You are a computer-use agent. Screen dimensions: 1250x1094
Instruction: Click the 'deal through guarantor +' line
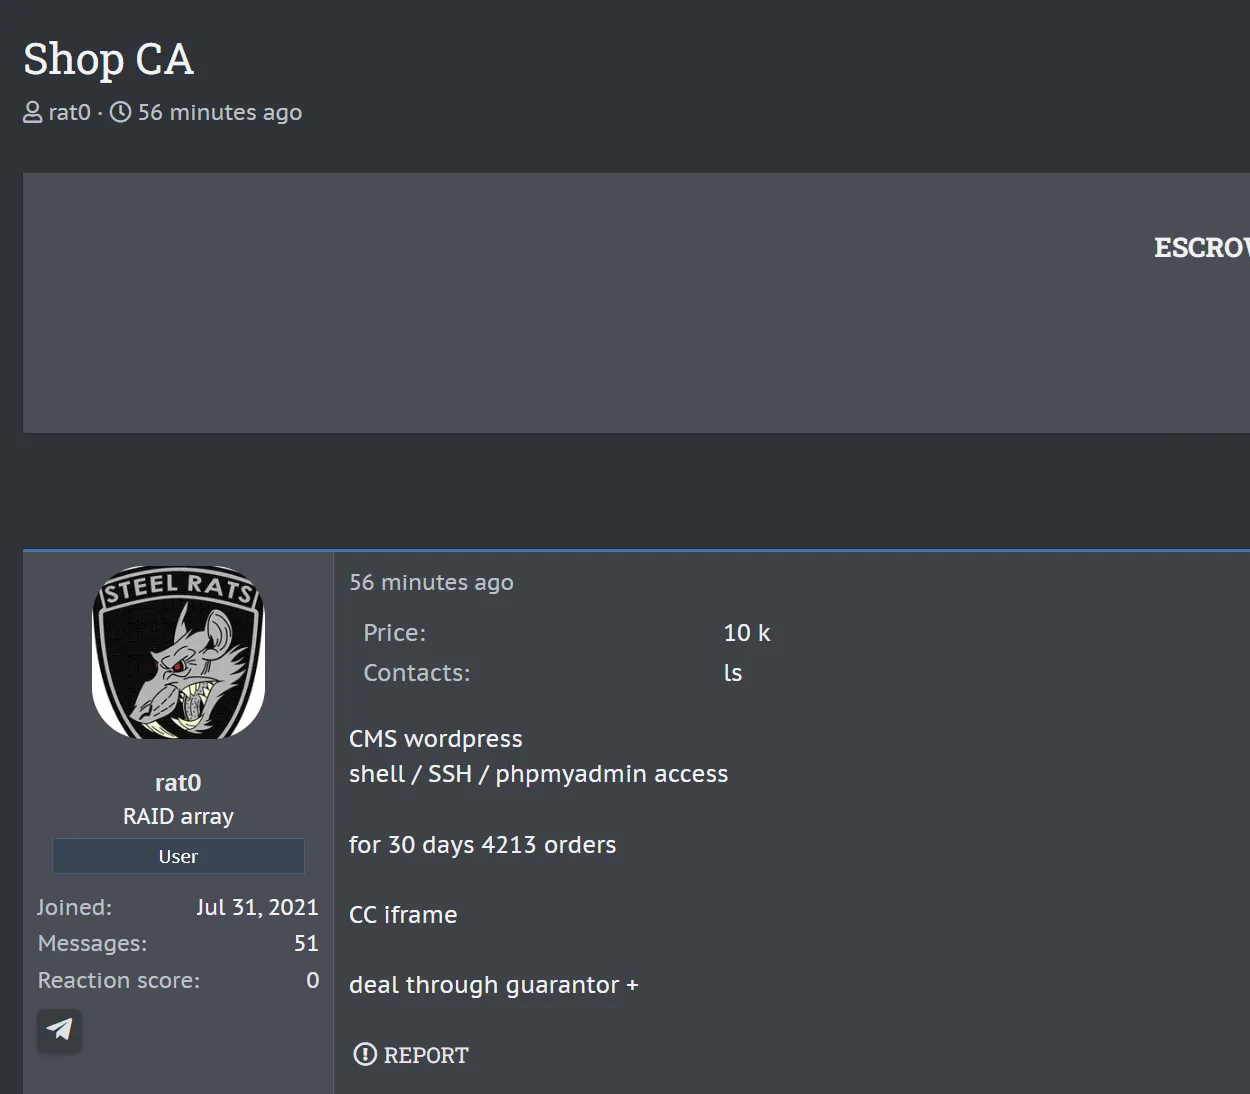point(493,985)
